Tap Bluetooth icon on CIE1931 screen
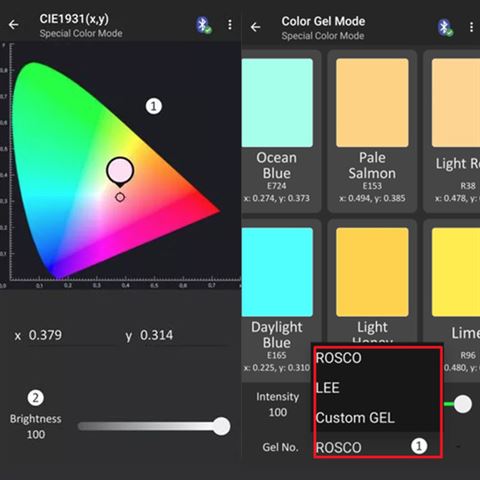 203,25
